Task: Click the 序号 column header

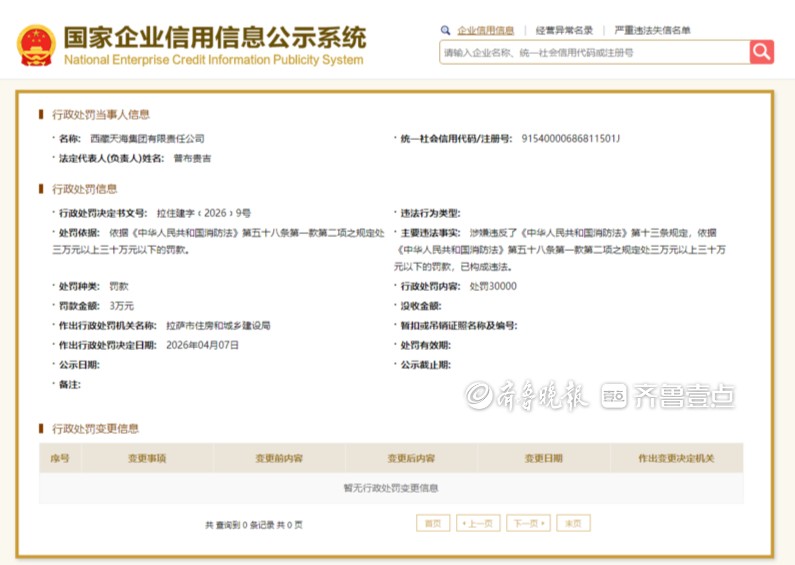Action: point(60,458)
